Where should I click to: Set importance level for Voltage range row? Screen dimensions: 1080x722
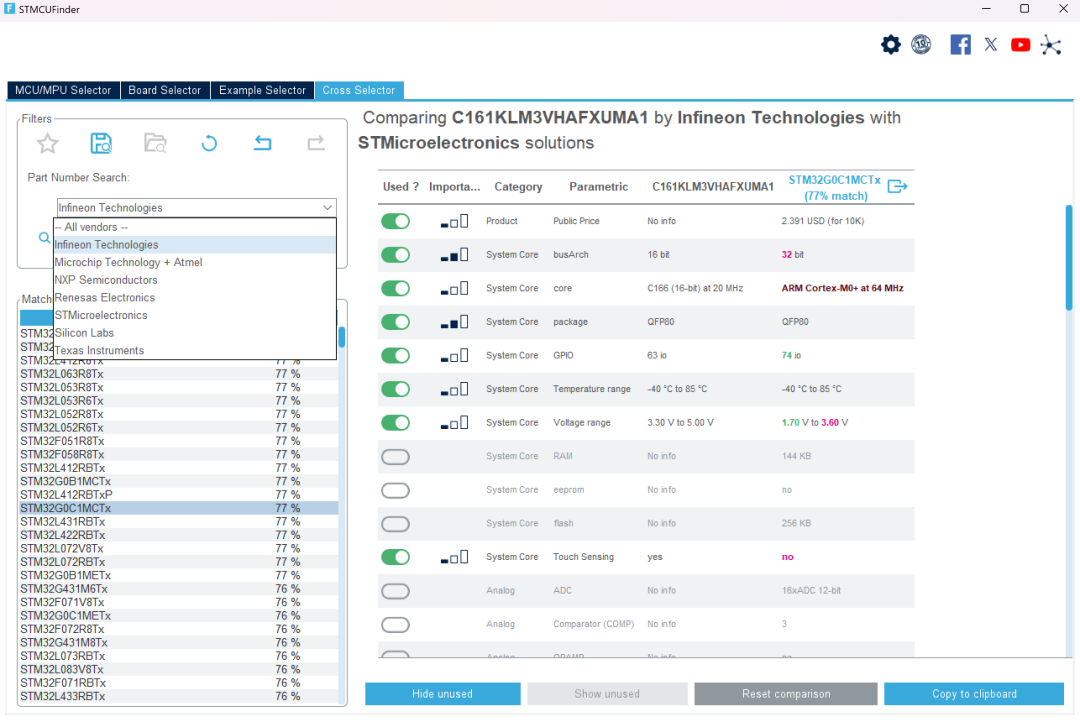[x=455, y=423]
